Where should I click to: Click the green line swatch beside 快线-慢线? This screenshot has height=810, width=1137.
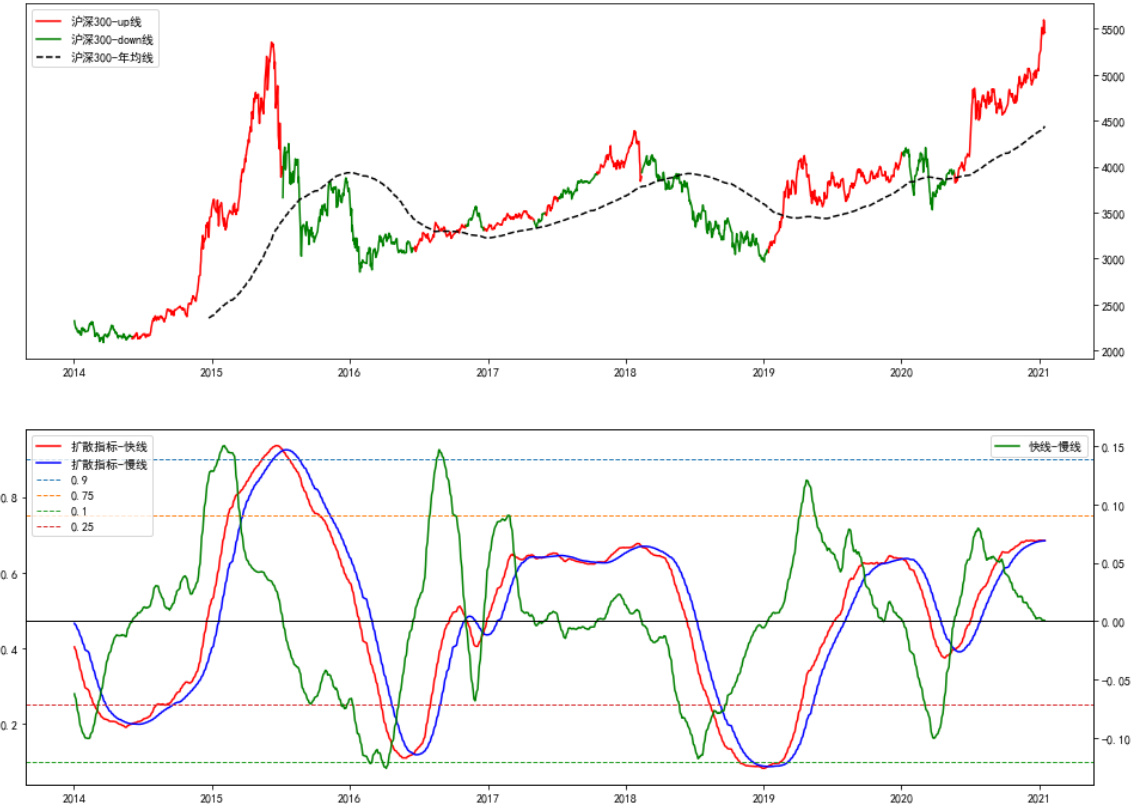1008,447
